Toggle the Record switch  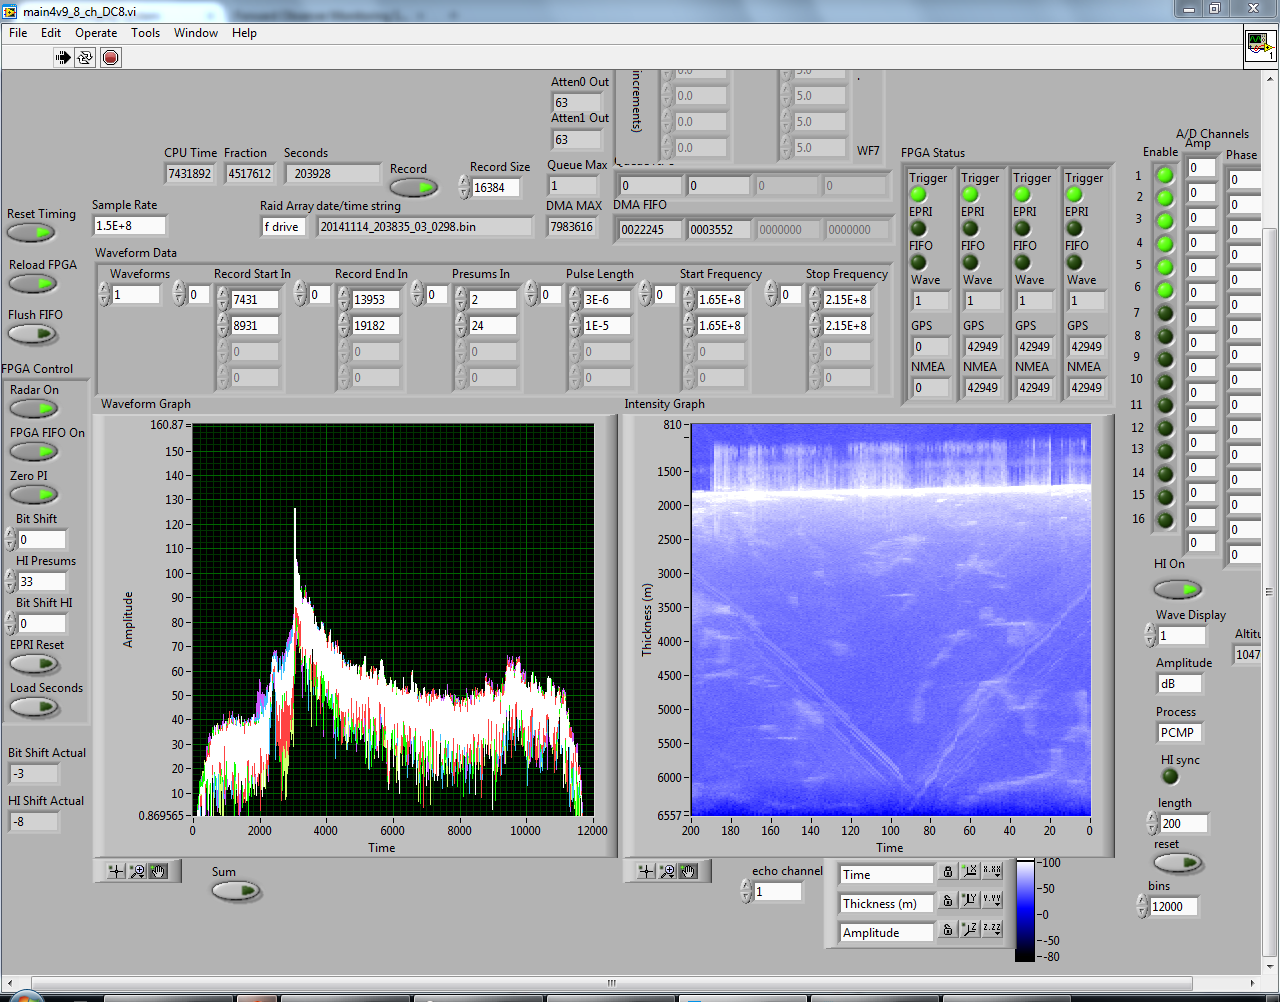pyautogui.click(x=413, y=187)
